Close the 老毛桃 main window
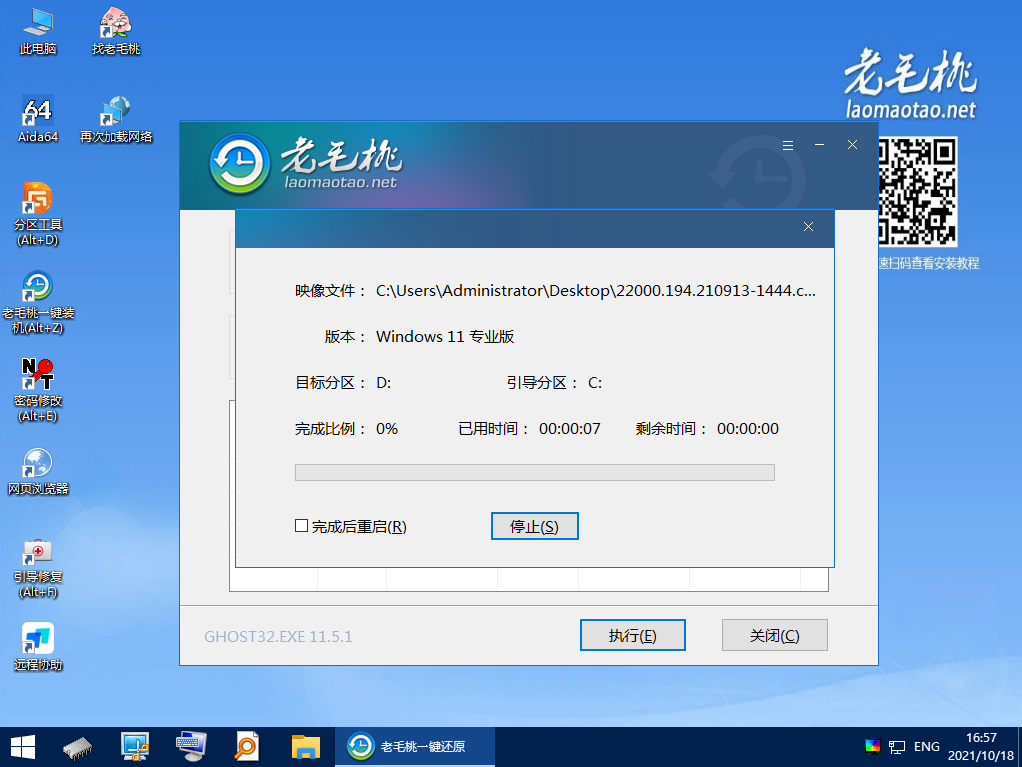The image size is (1022, 767). pos(852,145)
